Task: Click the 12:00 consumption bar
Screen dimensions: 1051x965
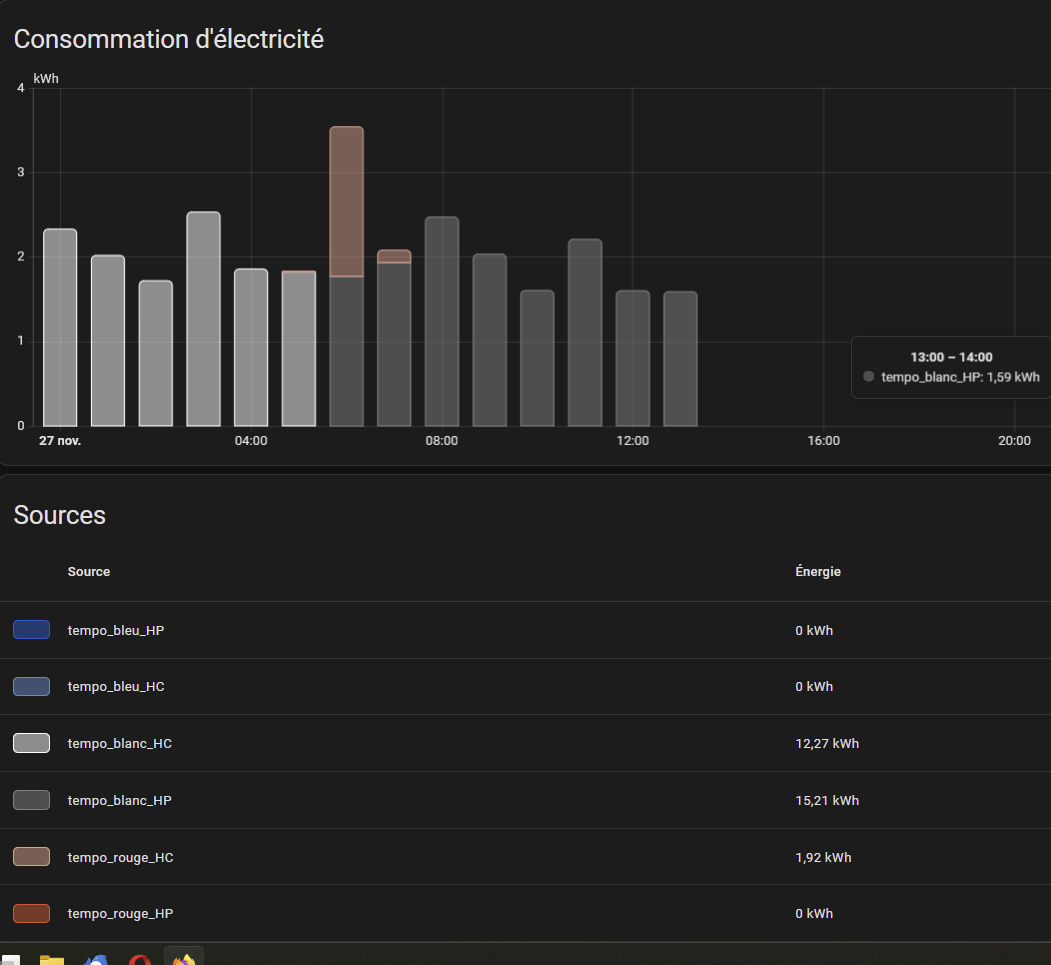Action: click(x=632, y=359)
